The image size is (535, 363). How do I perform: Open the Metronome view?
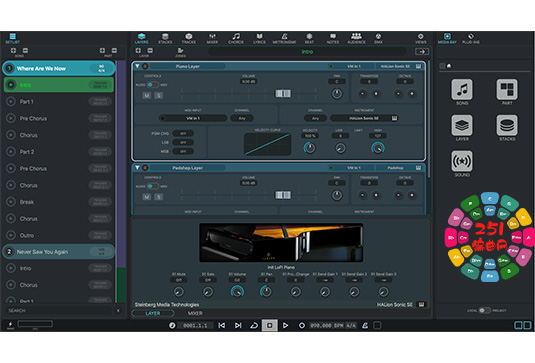(284, 38)
